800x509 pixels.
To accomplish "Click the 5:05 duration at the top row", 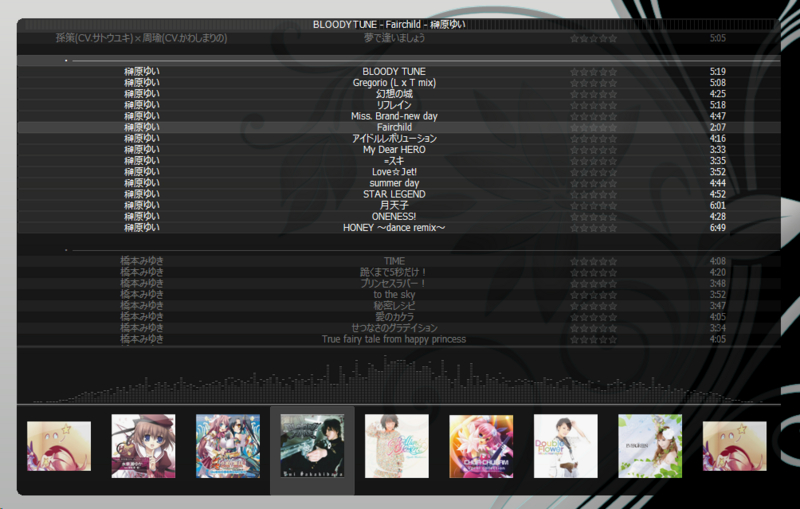I will (x=717, y=38).
